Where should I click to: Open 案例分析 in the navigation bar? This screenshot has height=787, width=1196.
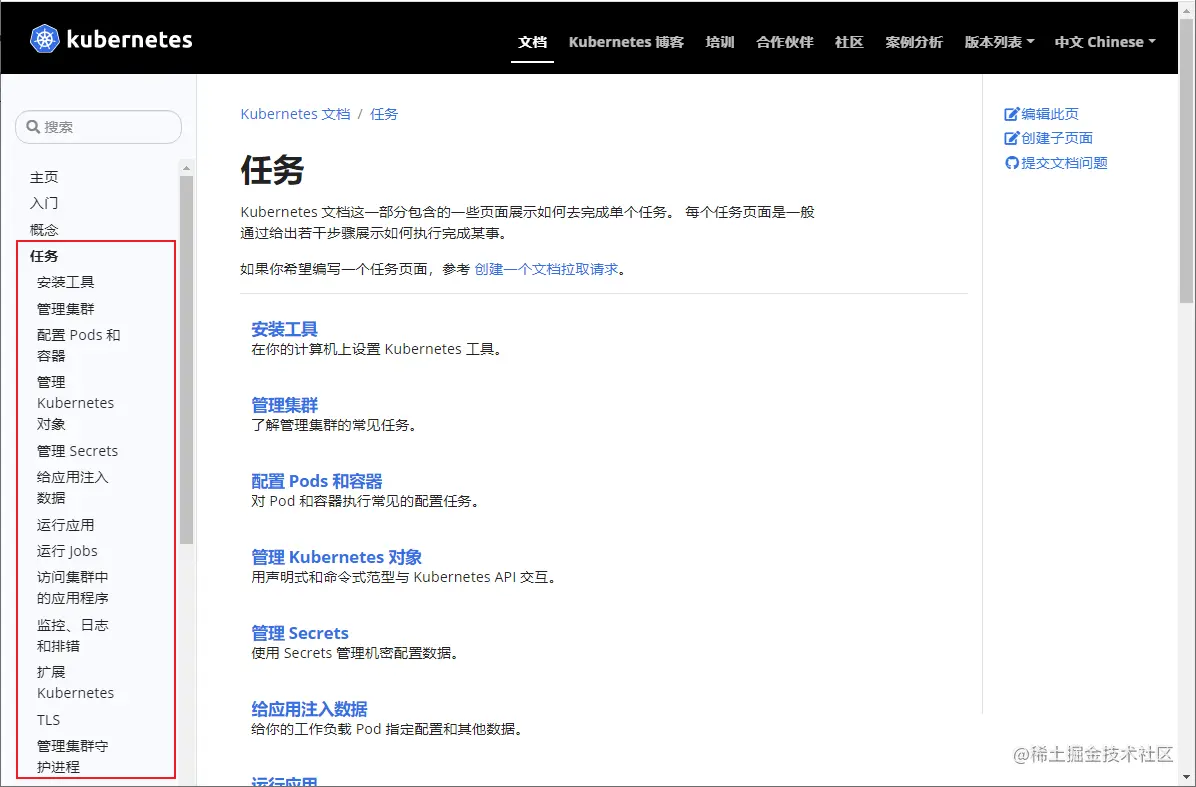coord(914,42)
